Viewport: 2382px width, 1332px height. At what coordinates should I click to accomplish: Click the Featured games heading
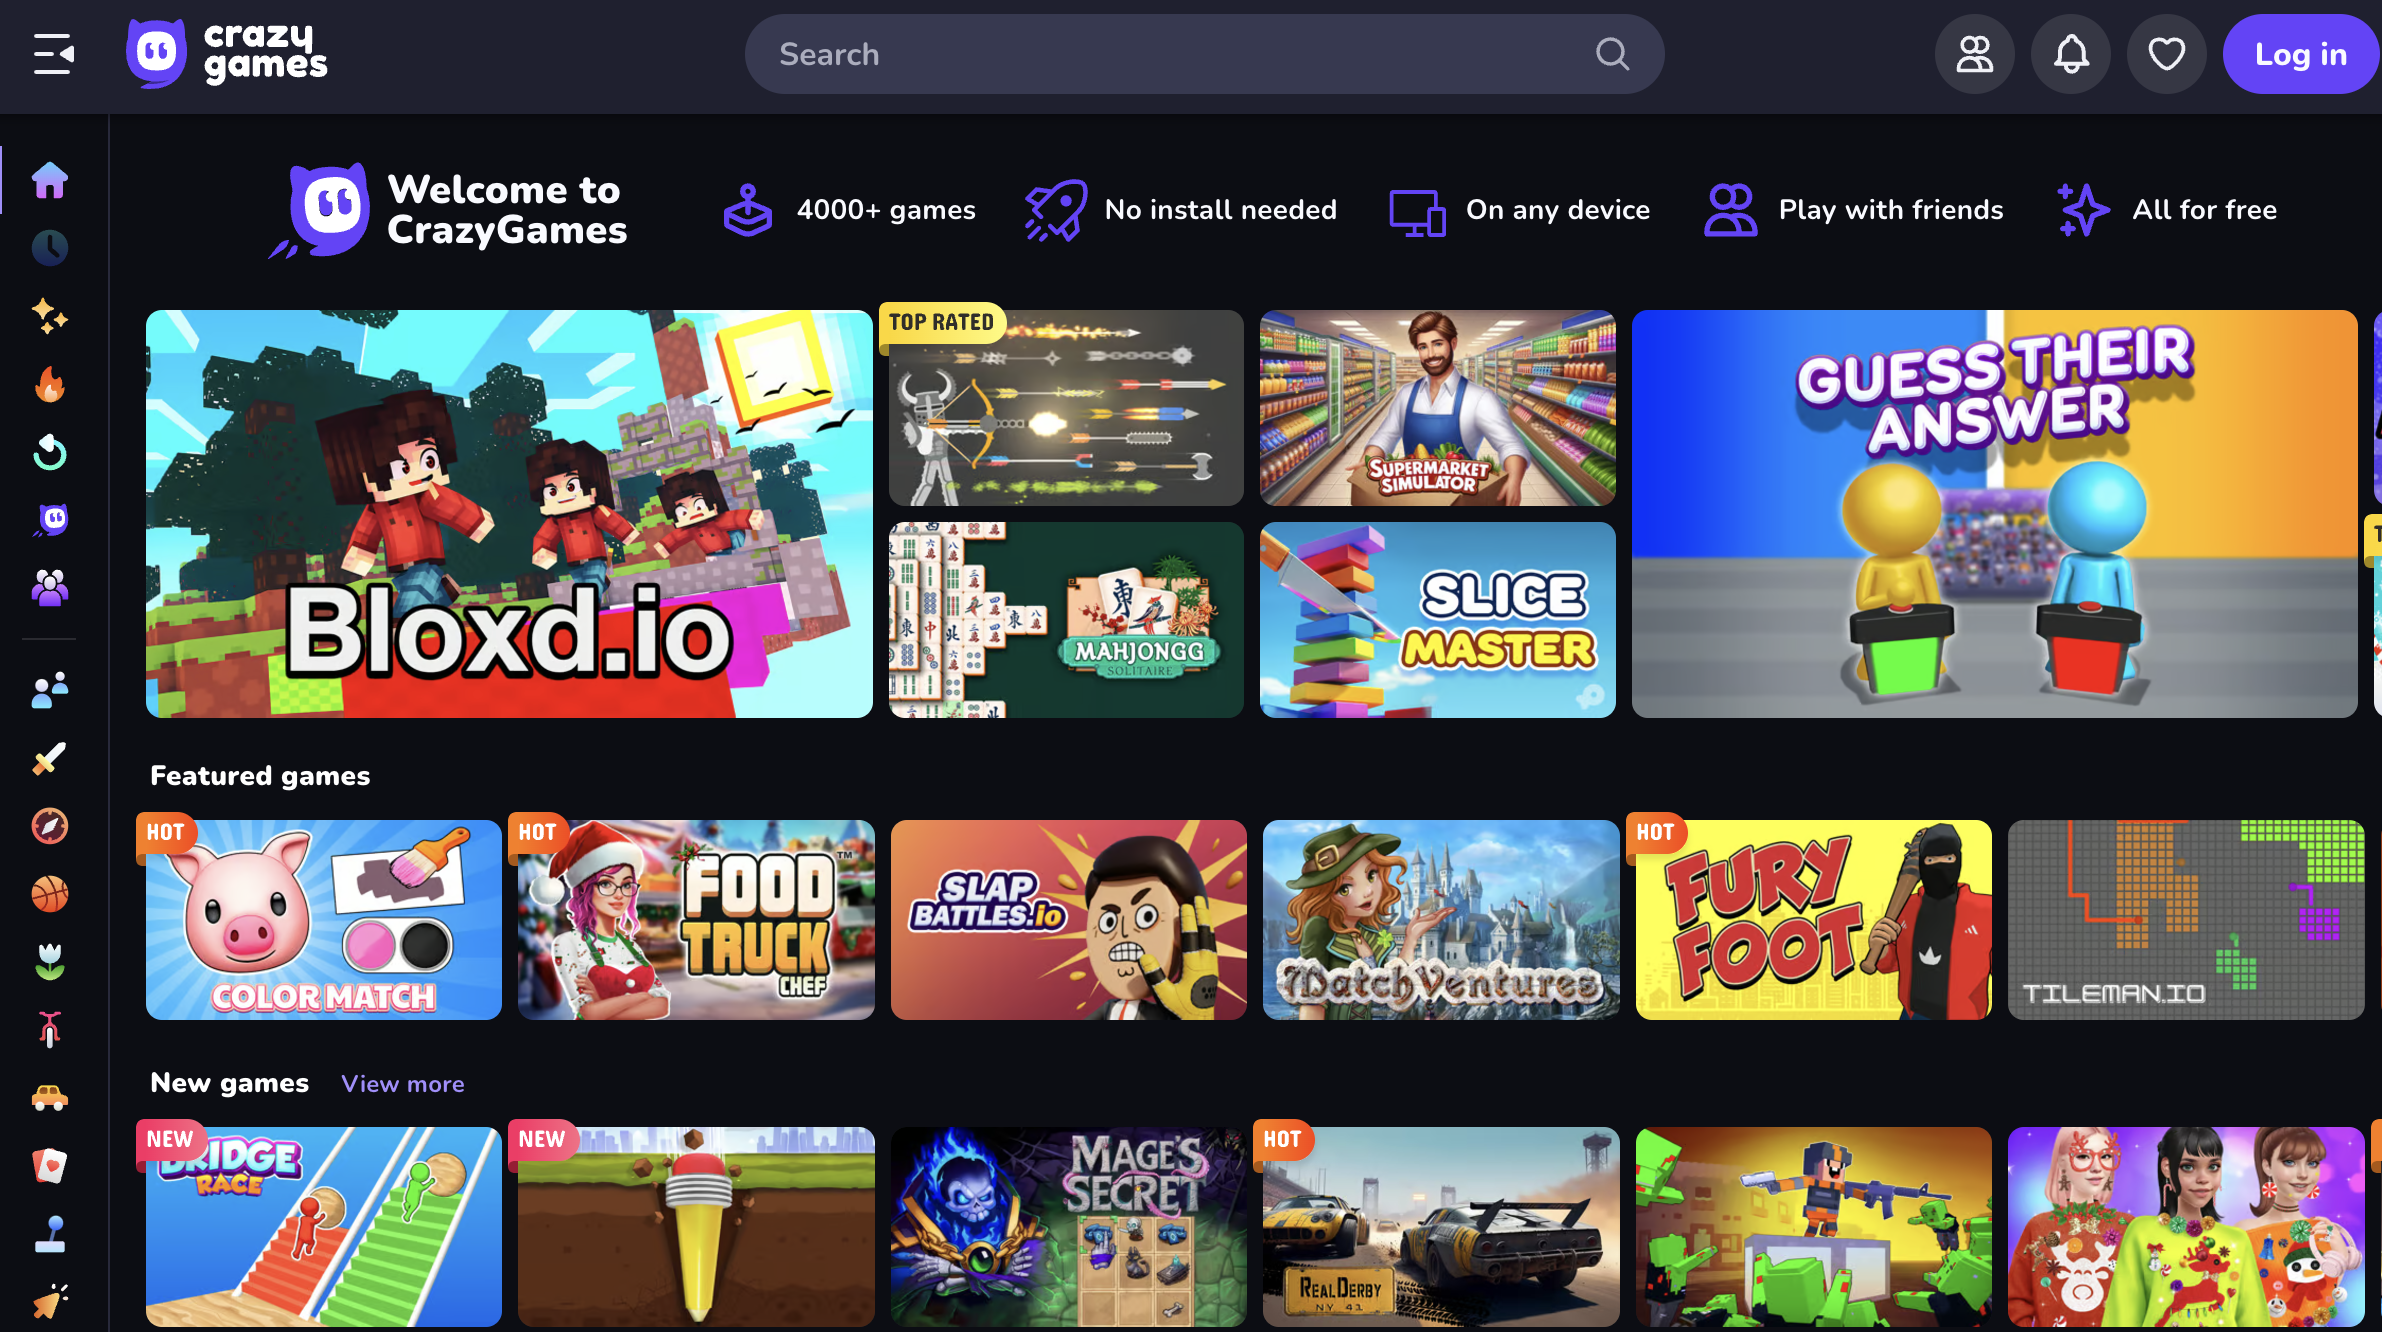click(260, 776)
